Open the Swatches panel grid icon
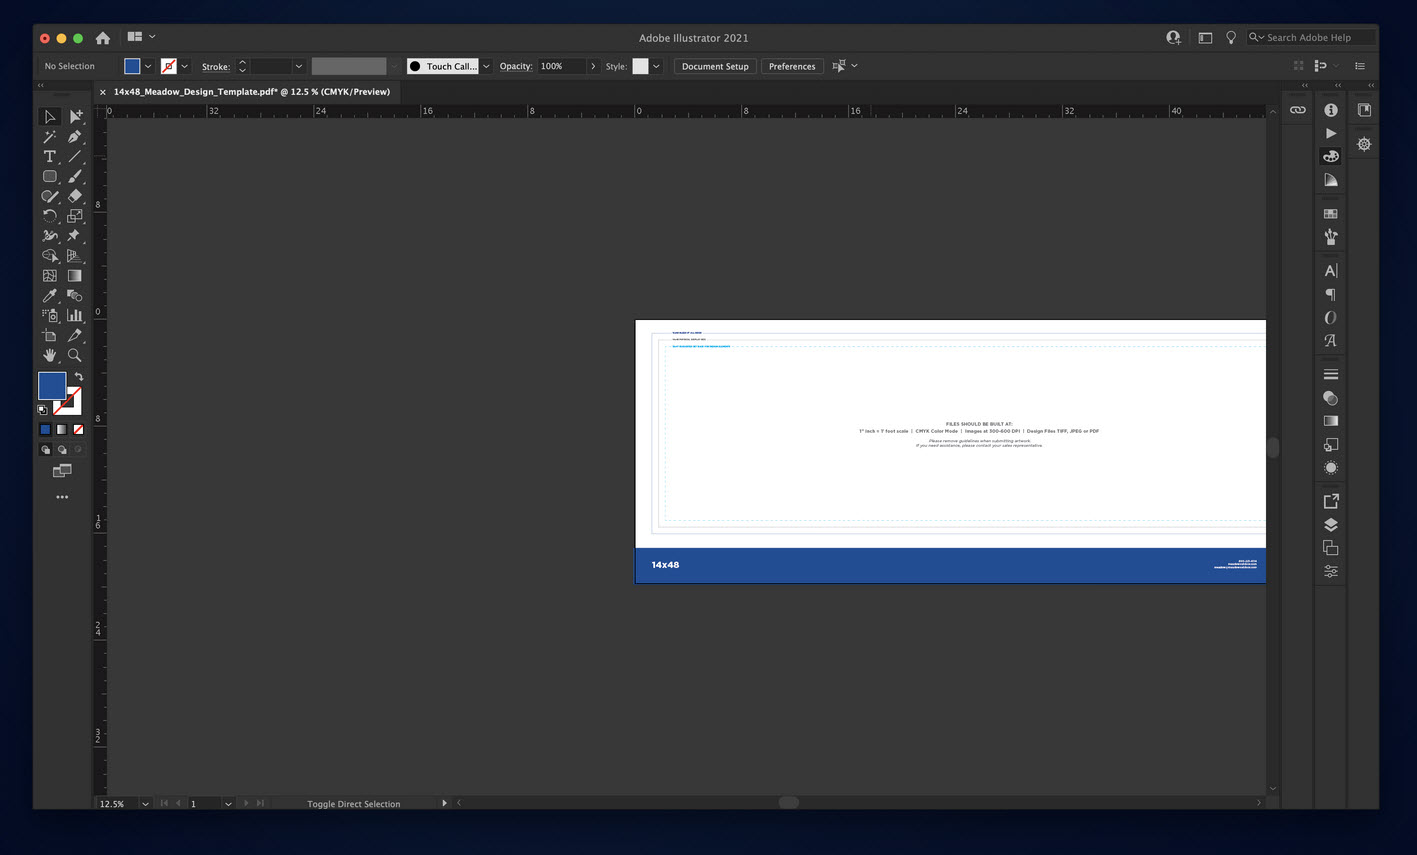Viewport: 1417px width, 855px height. pyautogui.click(x=1330, y=214)
